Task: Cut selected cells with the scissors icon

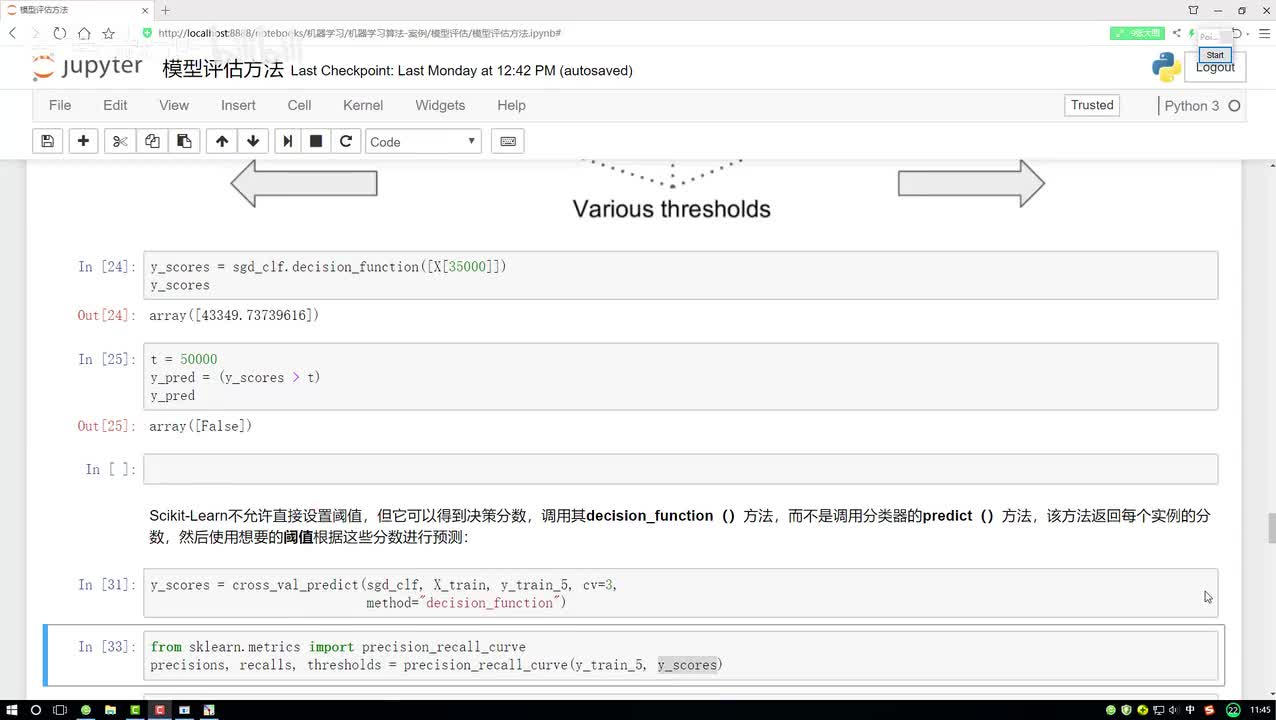Action: pos(120,141)
